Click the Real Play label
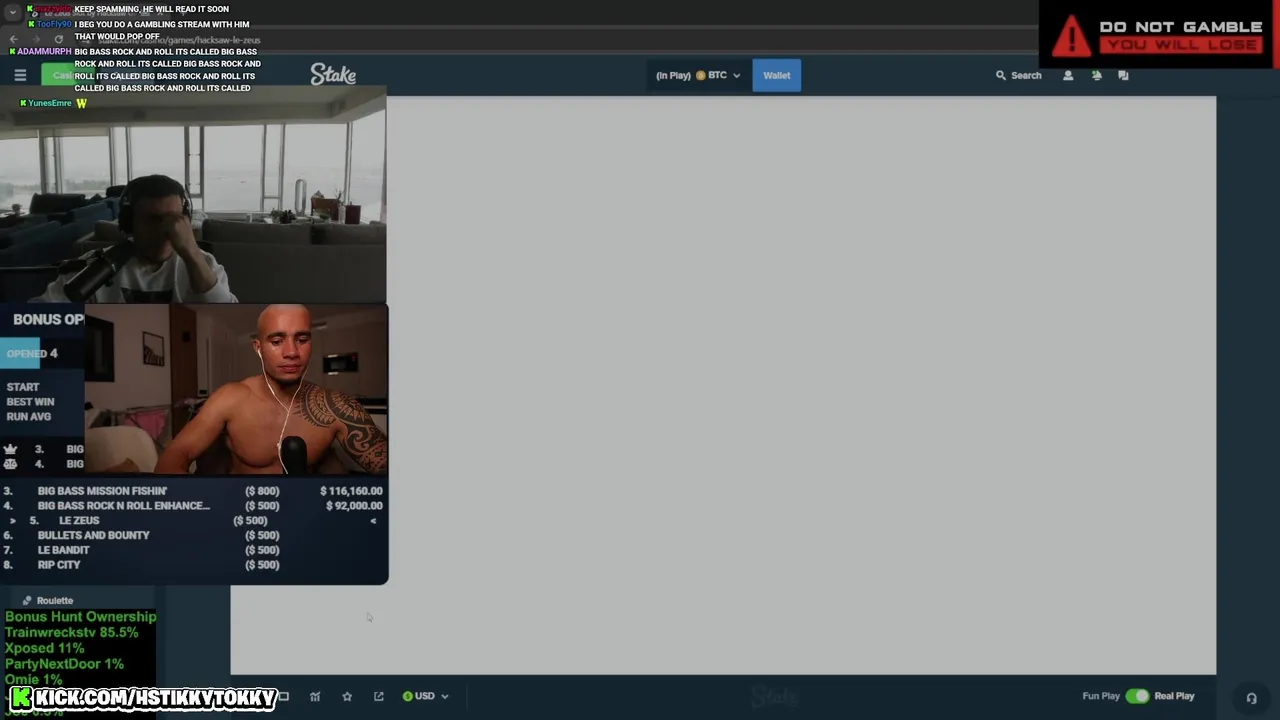The height and width of the screenshot is (720, 1280). point(1174,696)
